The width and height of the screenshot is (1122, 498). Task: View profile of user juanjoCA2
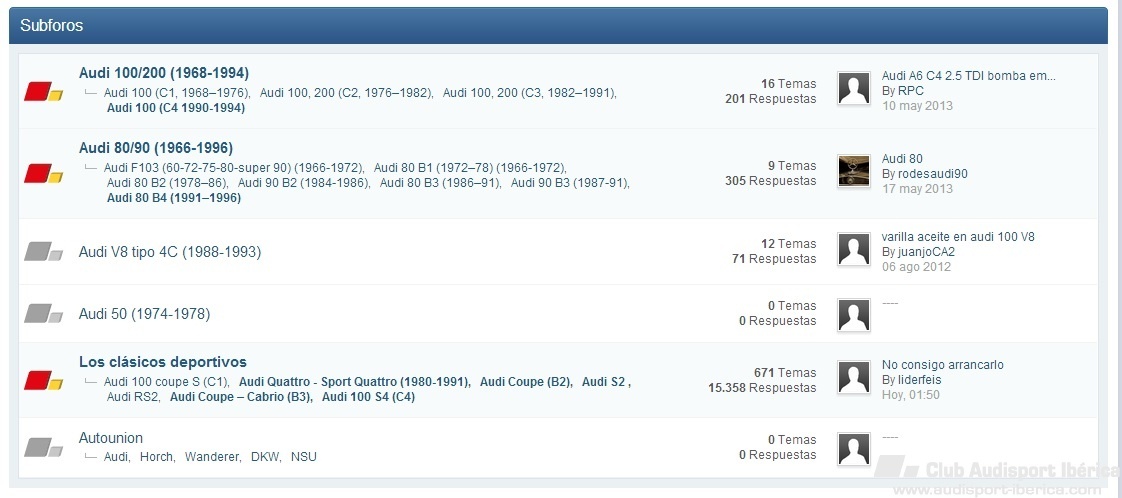(927, 252)
